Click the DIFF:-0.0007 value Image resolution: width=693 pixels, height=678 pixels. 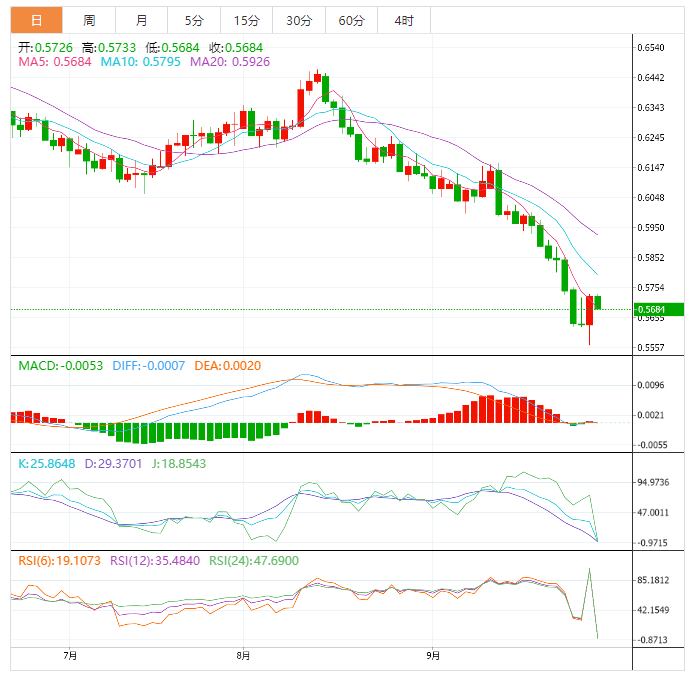(148, 366)
